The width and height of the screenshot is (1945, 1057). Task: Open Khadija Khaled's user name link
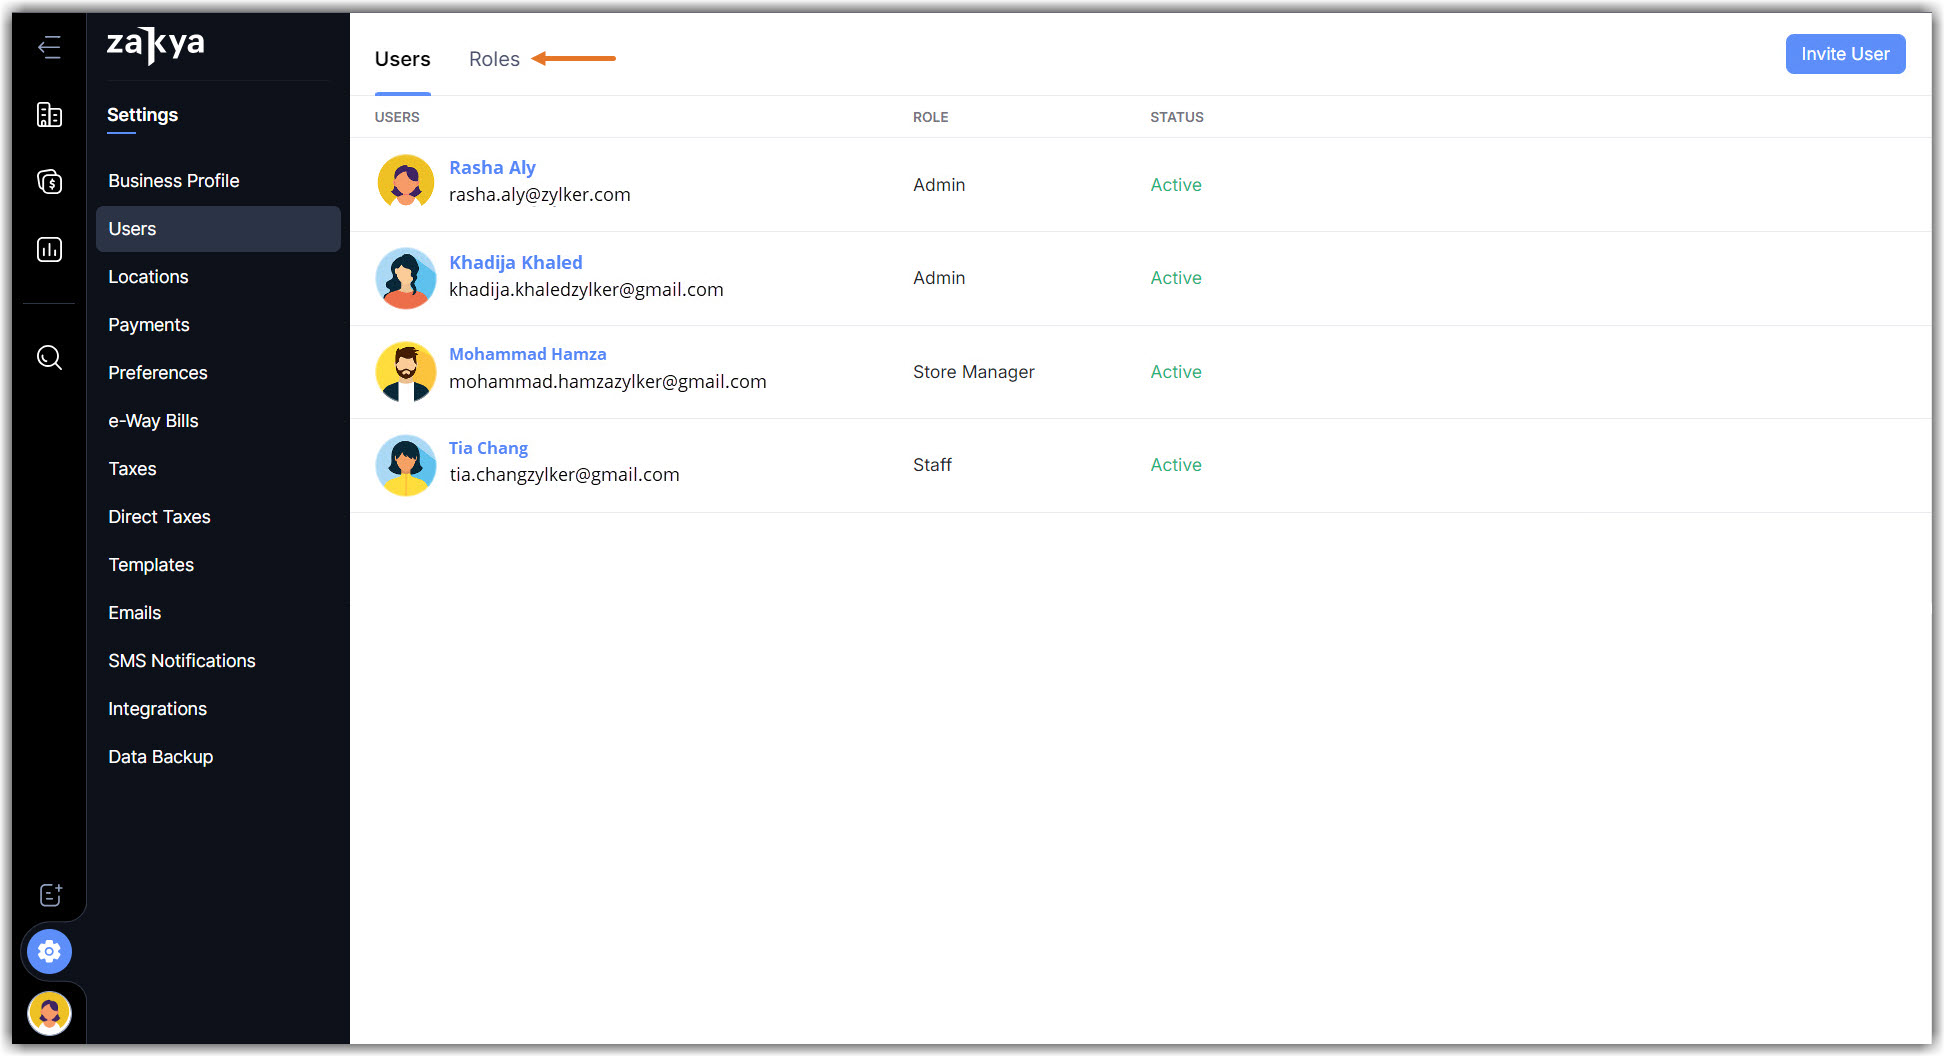(x=515, y=262)
